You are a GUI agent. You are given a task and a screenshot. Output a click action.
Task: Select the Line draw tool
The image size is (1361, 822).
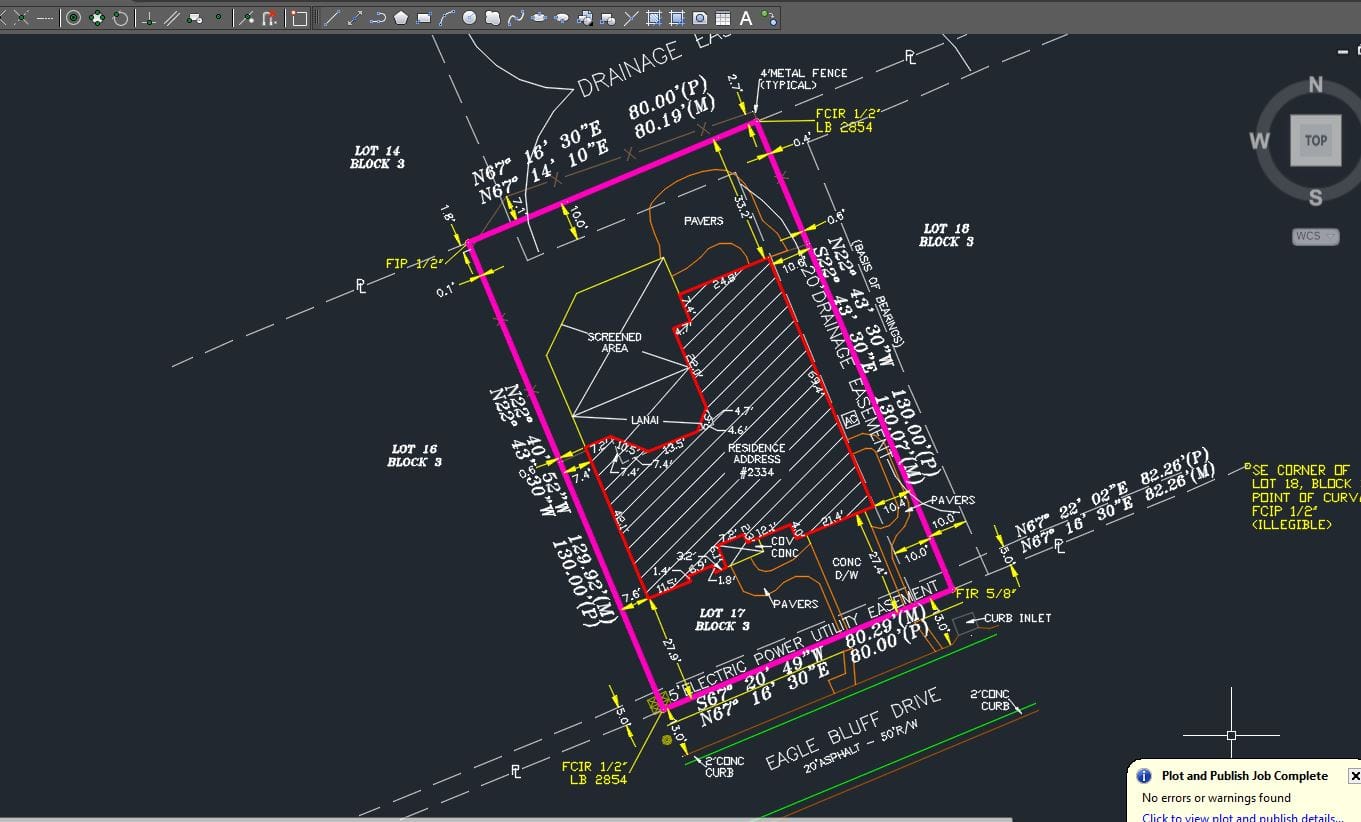point(333,18)
